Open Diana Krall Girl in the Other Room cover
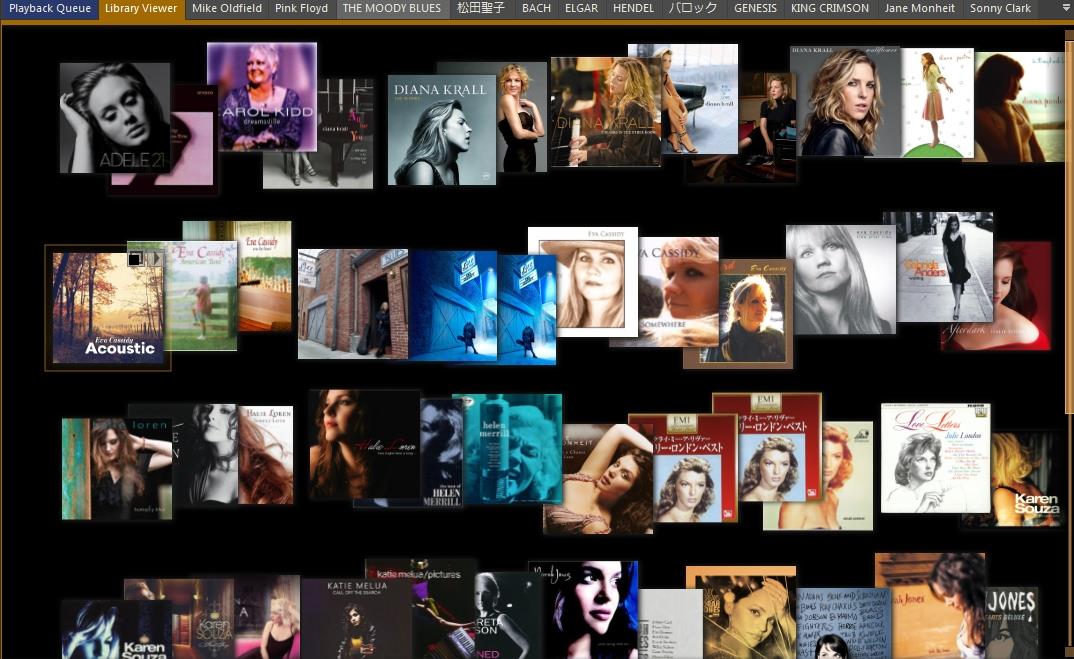The height and width of the screenshot is (659, 1074). click(605, 112)
